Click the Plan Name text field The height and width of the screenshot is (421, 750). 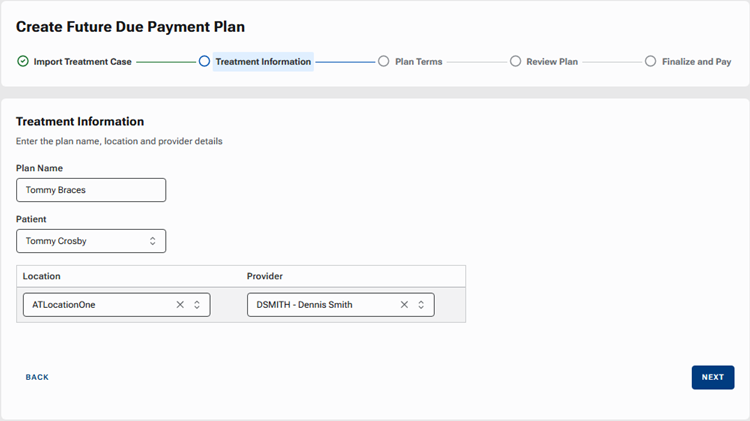pyautogui.click(x=91, y=190)
